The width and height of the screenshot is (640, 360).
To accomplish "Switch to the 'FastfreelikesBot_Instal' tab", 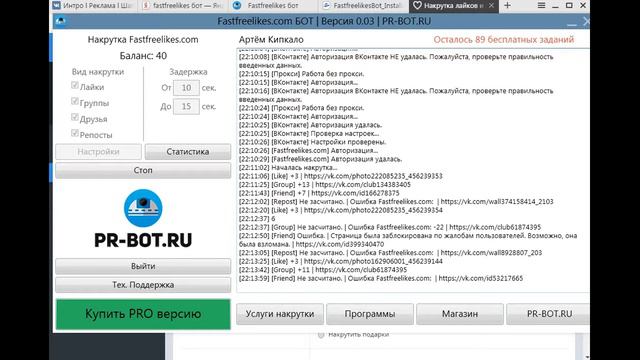I will (x=363, y=6).
